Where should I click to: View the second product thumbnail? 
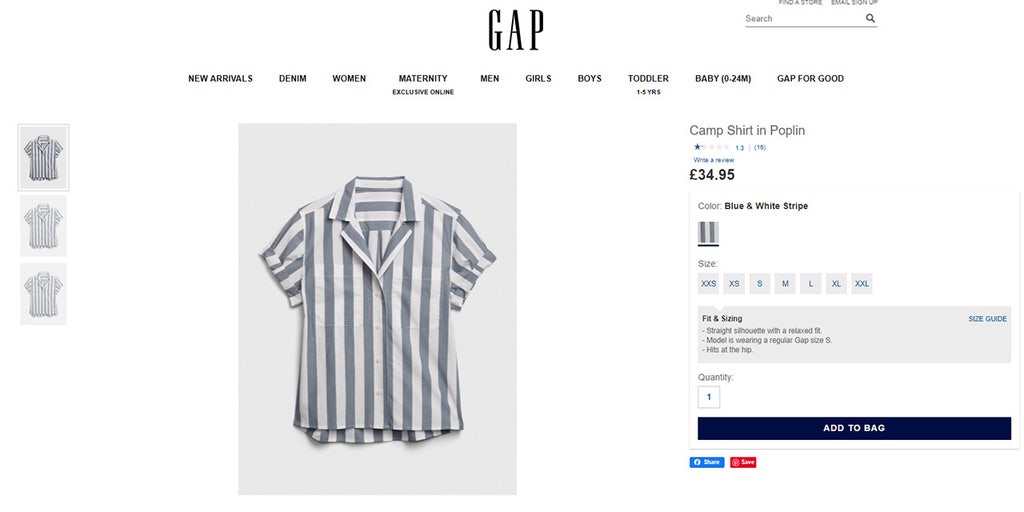43,226
